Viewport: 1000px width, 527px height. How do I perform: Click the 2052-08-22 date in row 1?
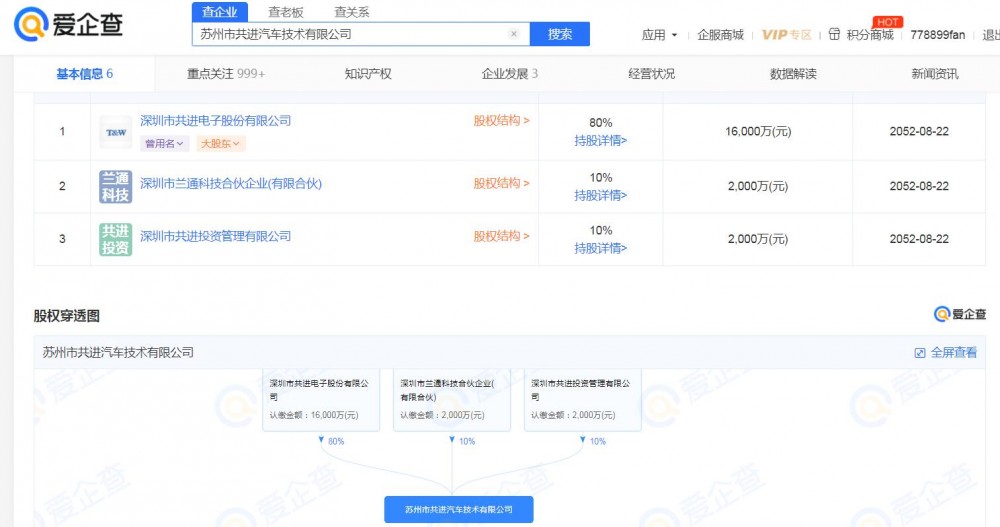[919, 131]
